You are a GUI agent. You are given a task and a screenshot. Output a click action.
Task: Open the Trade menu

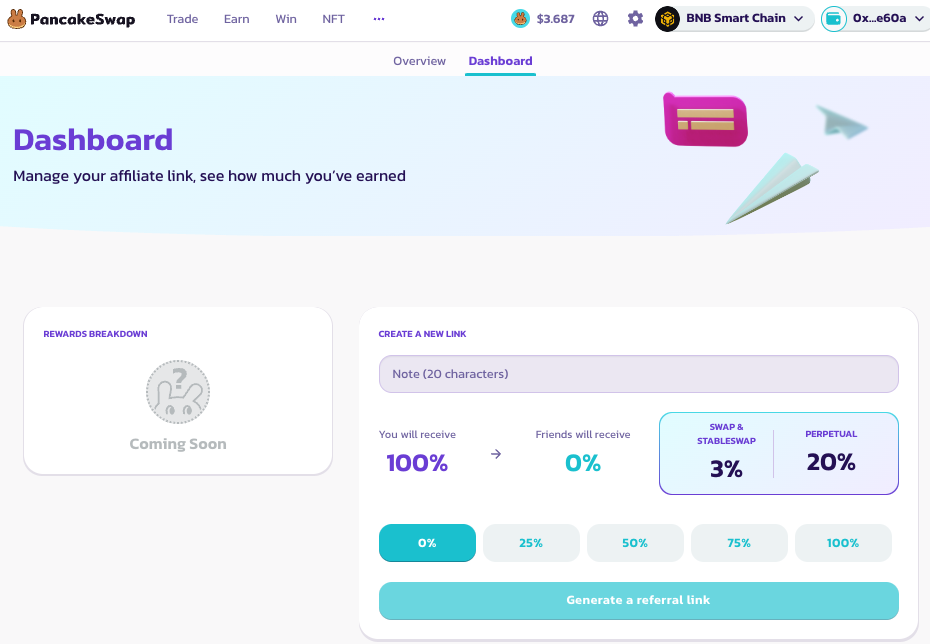click(183, 19)
